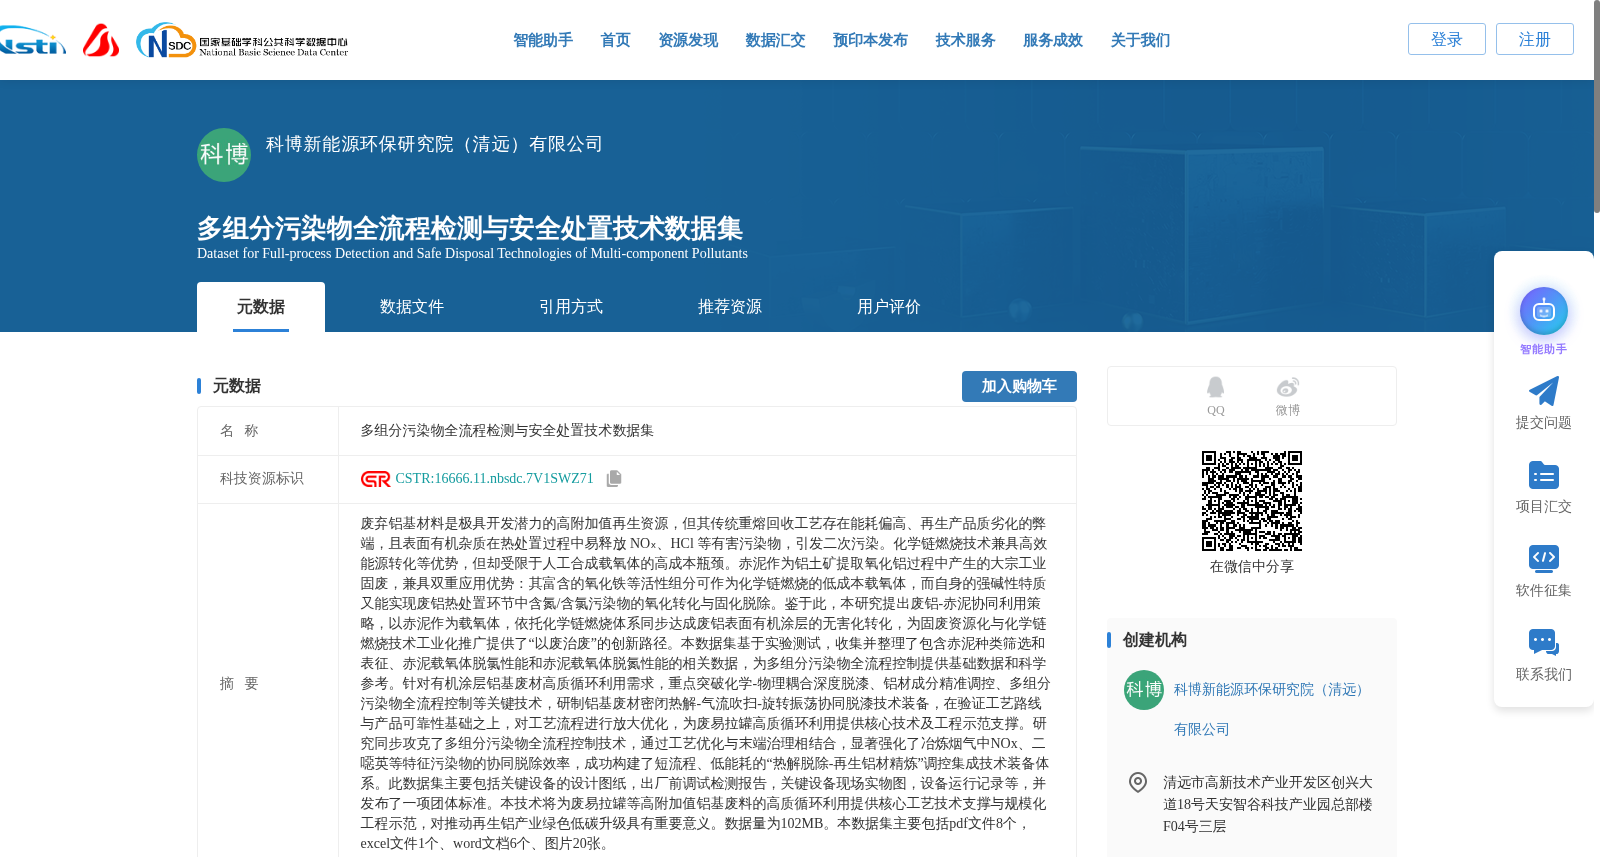Click organization name in blue banner

coord(434,144)
